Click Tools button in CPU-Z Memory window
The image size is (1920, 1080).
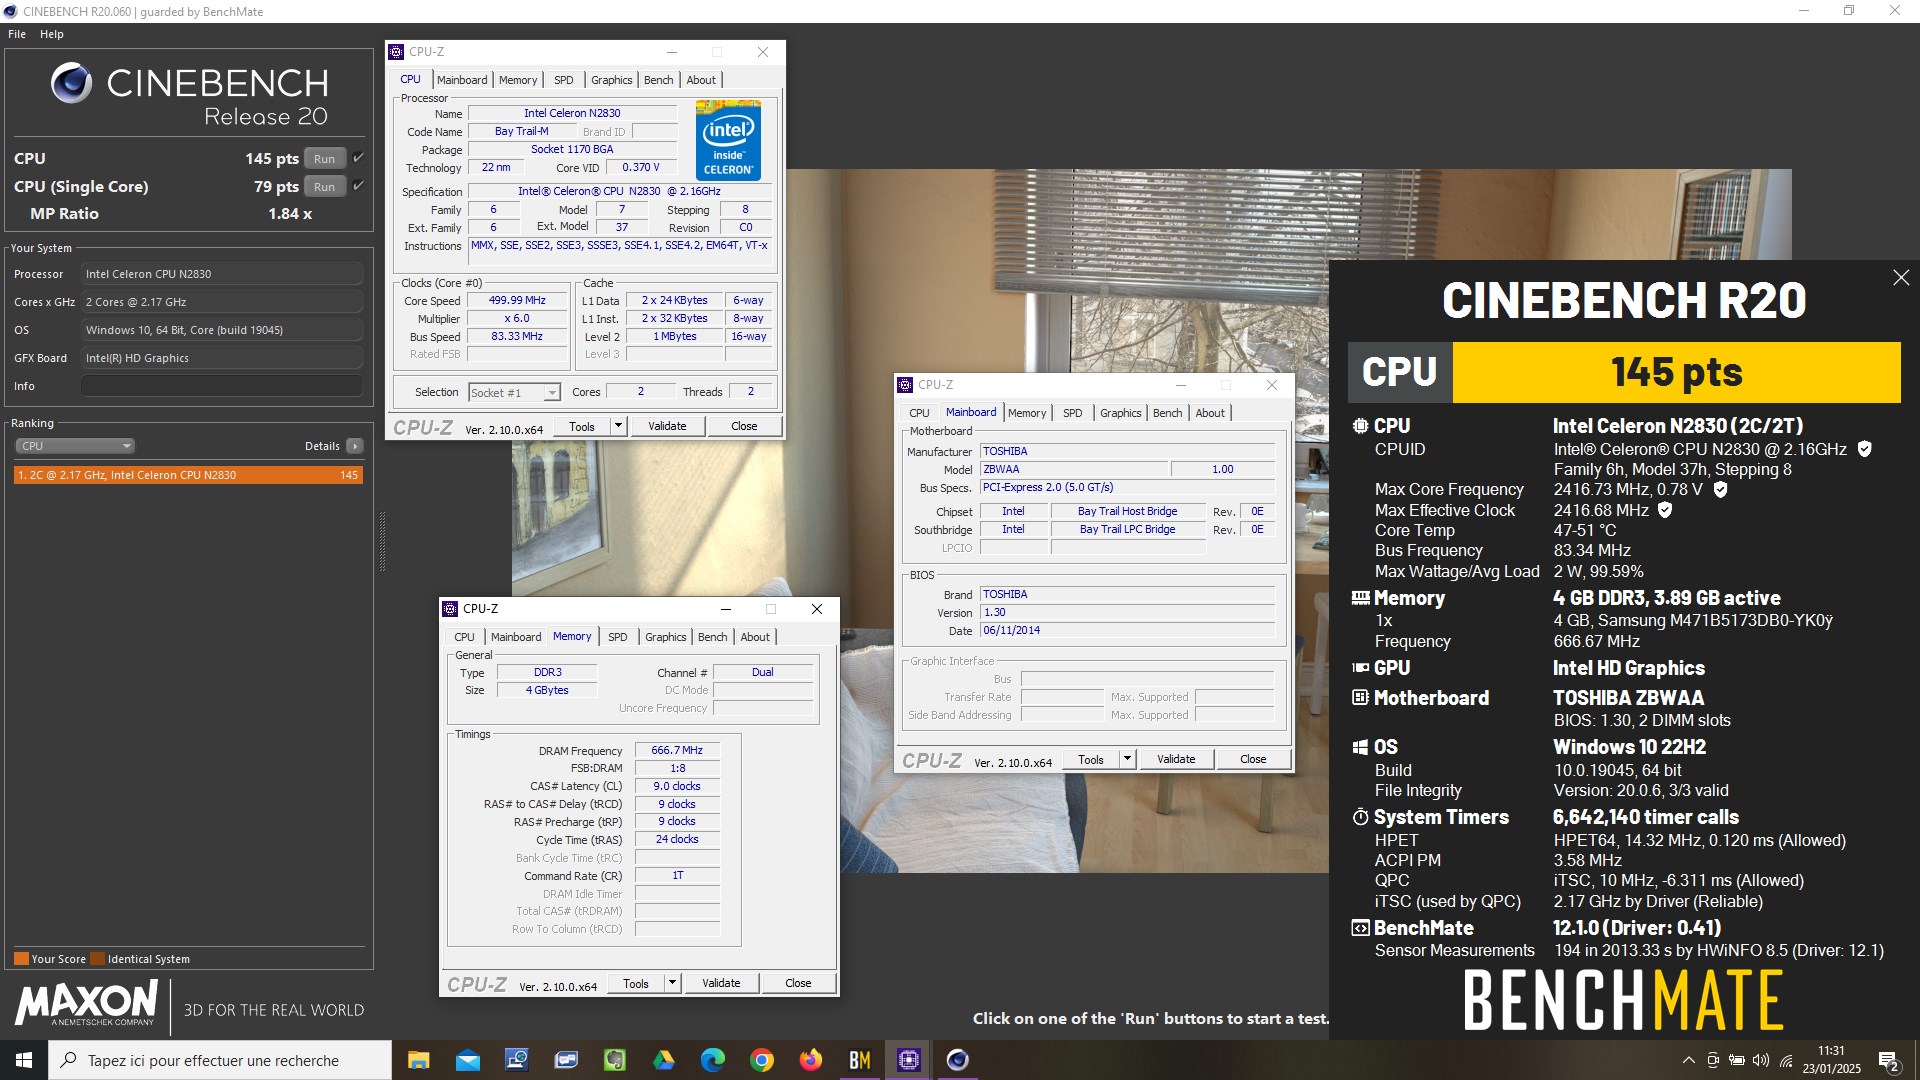[x=636, y=984]
